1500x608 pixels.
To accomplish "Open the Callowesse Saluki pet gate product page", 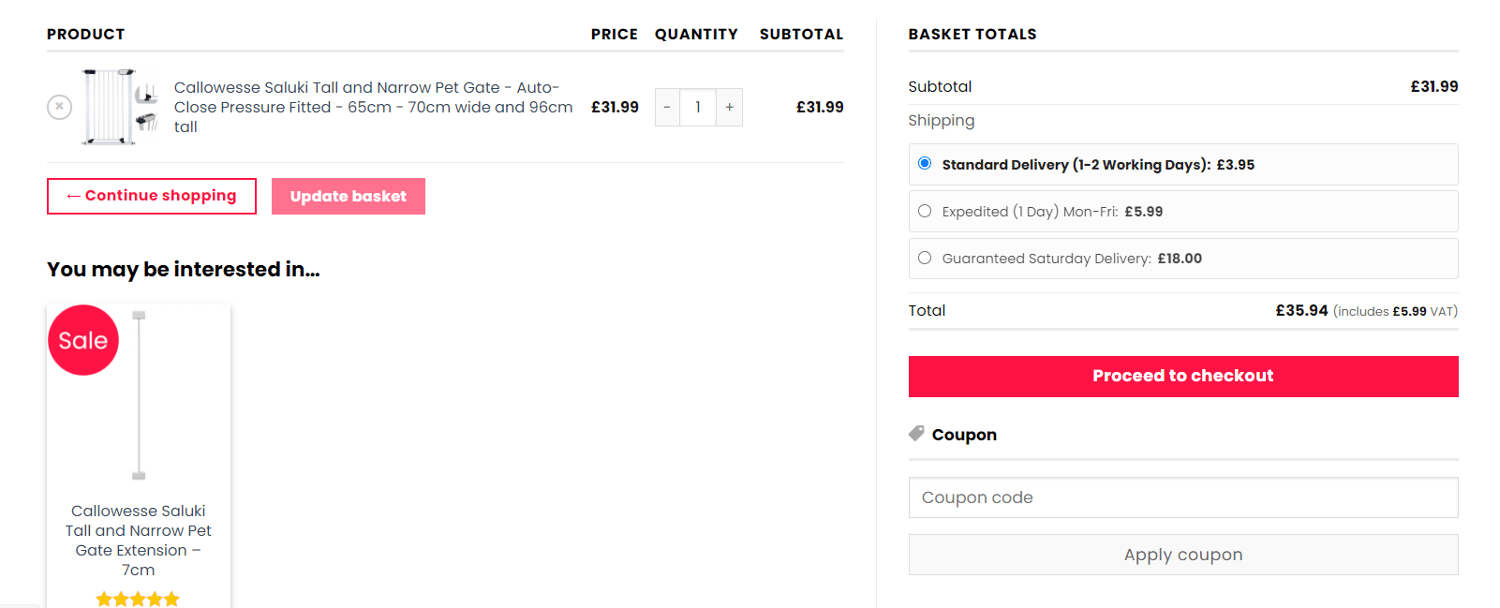I will coord(373,106).
